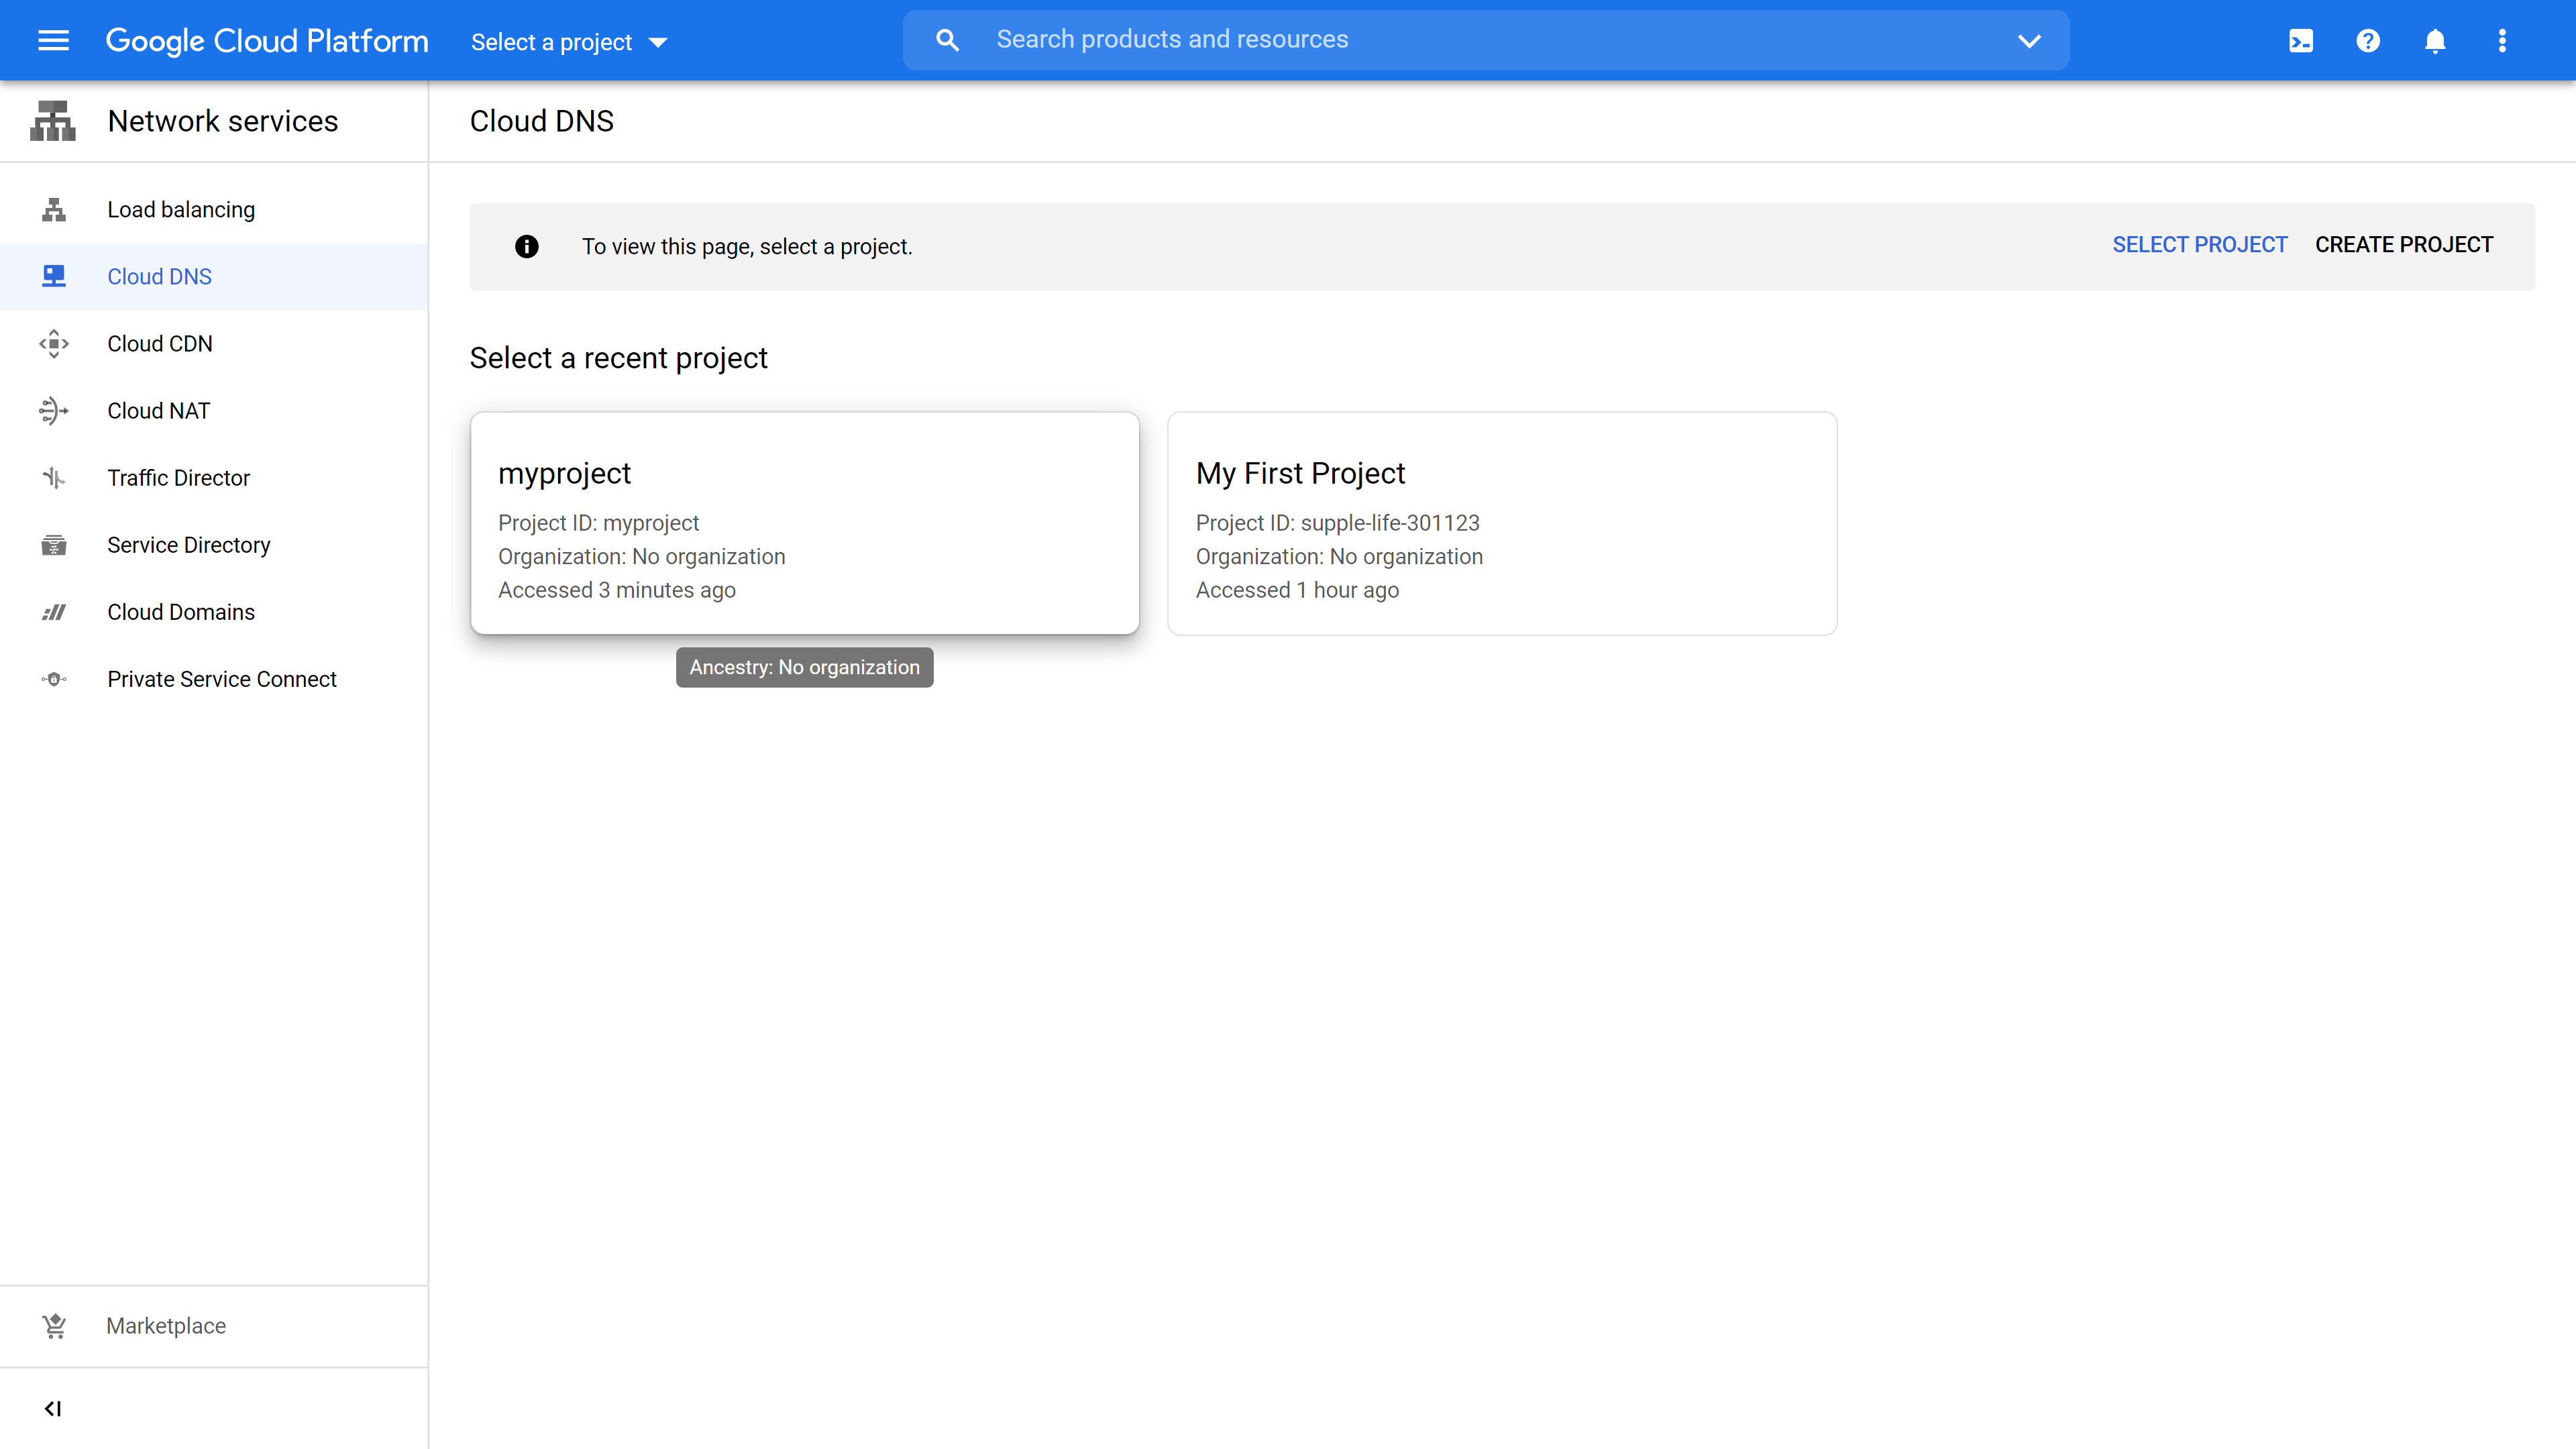The image size is (2576, 1449).
Task: Click the Load balancing sidebar icon
Action: point(54,209)
